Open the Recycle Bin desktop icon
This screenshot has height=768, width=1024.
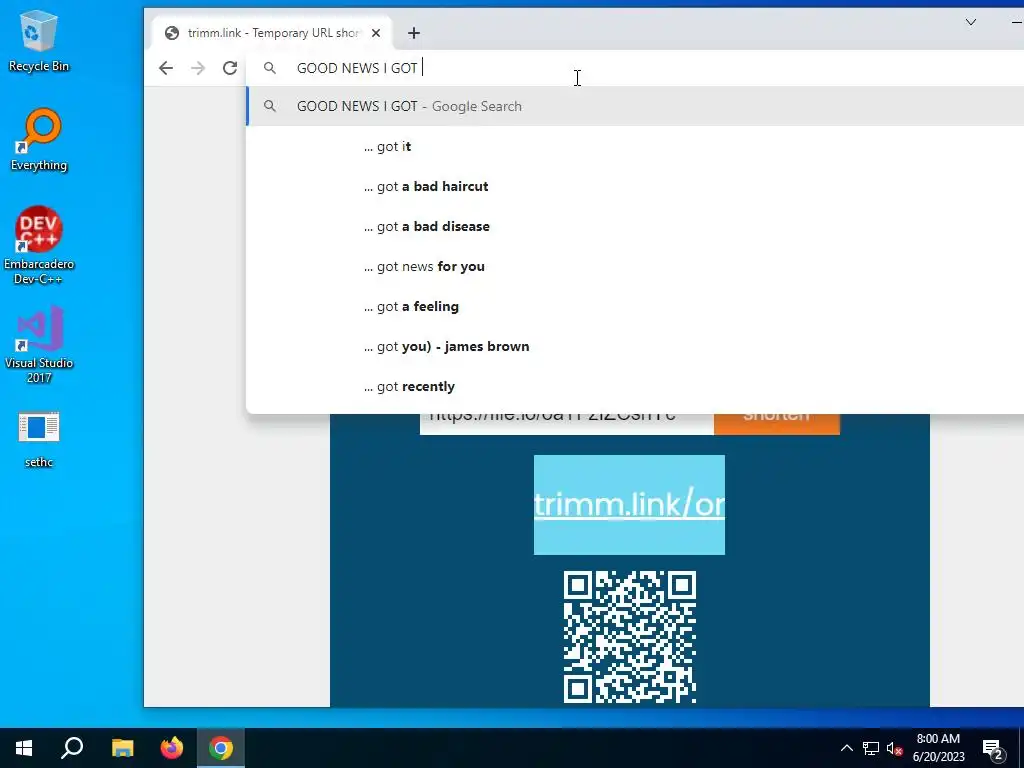[x=39, y=40]
